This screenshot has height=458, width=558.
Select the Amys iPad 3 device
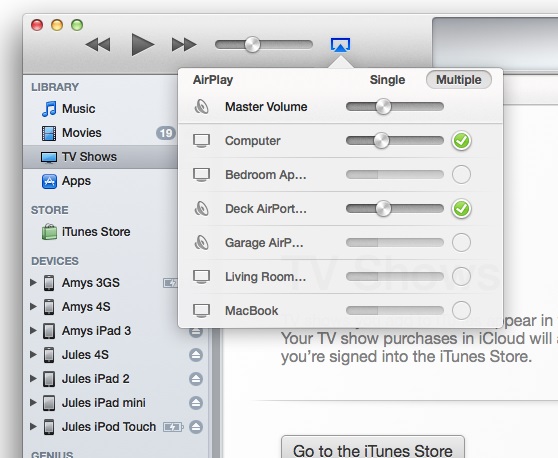point(96,331)
